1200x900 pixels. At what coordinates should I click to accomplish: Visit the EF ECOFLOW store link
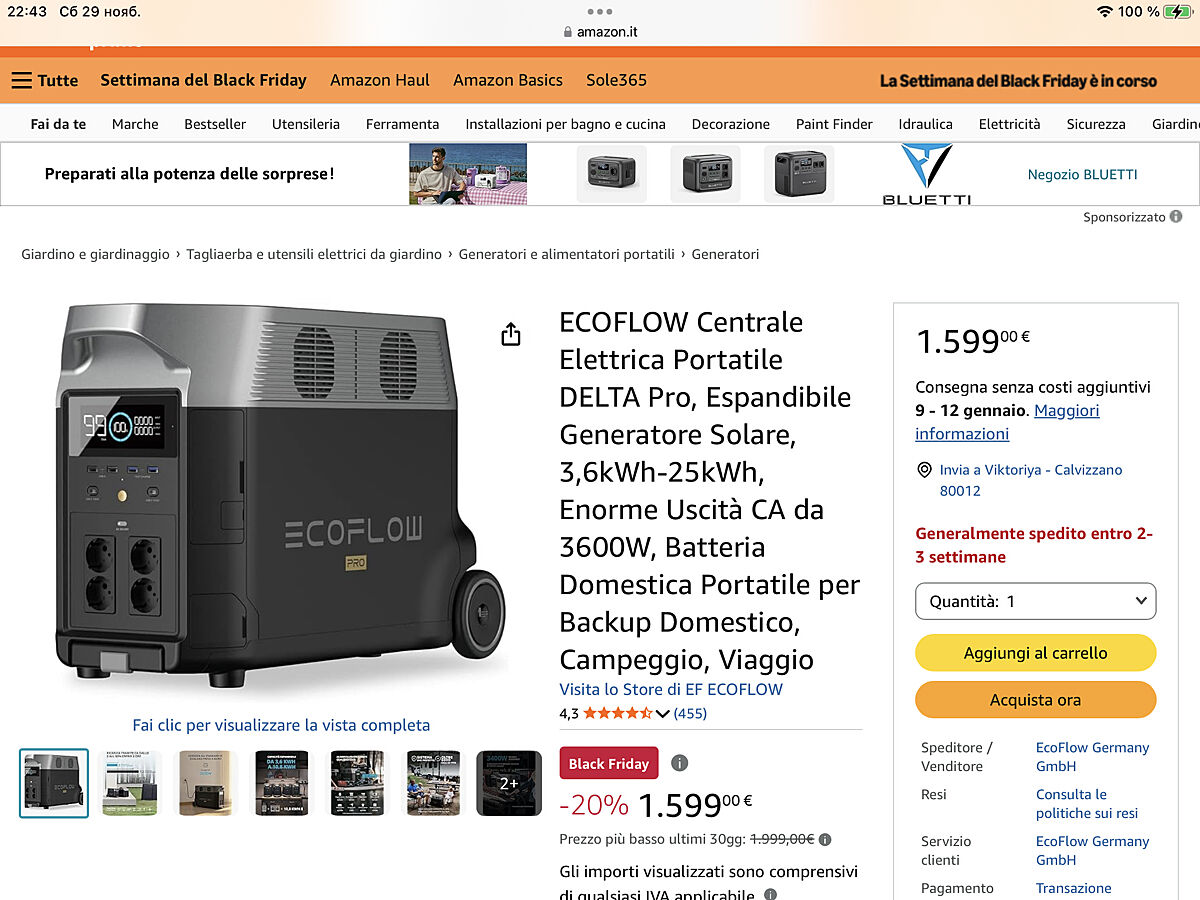(671, 689)
